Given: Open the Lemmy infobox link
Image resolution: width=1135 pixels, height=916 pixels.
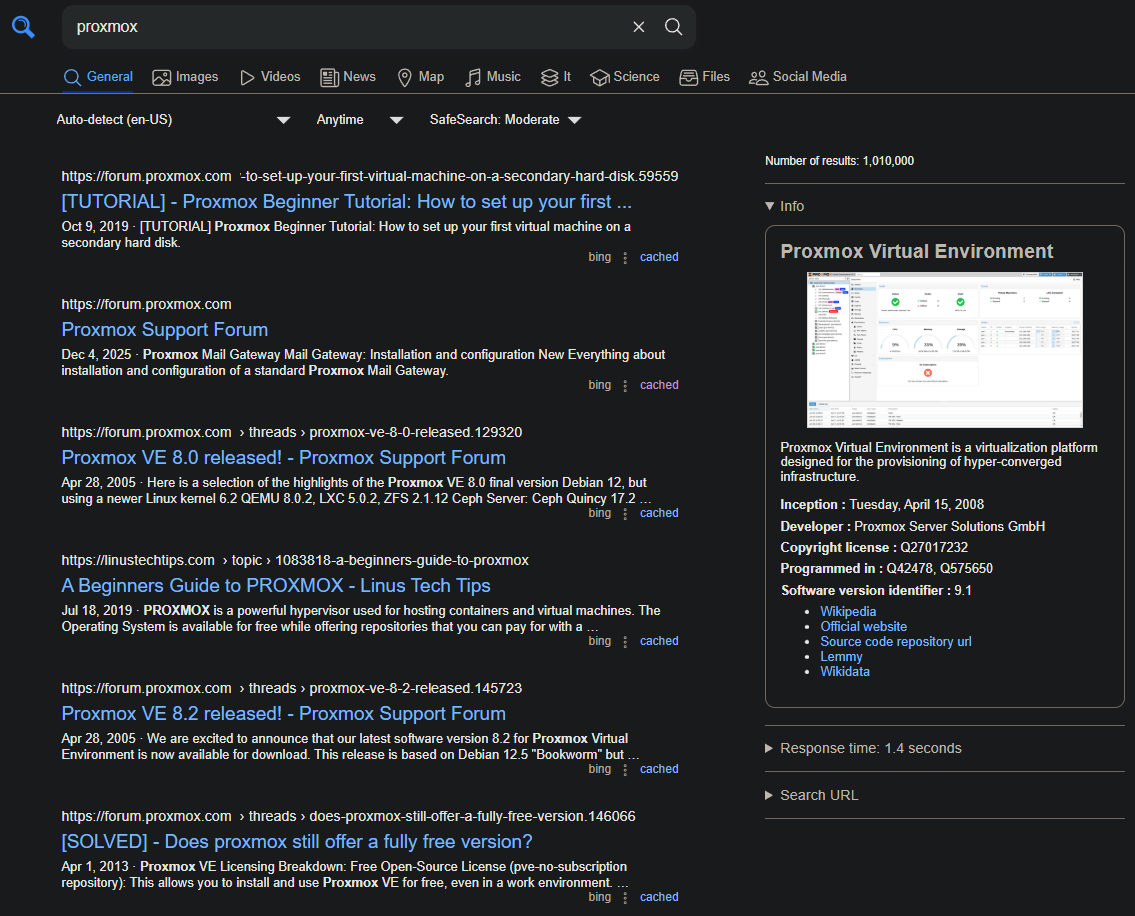Looking at the screenshot, I should click(841, 657).
